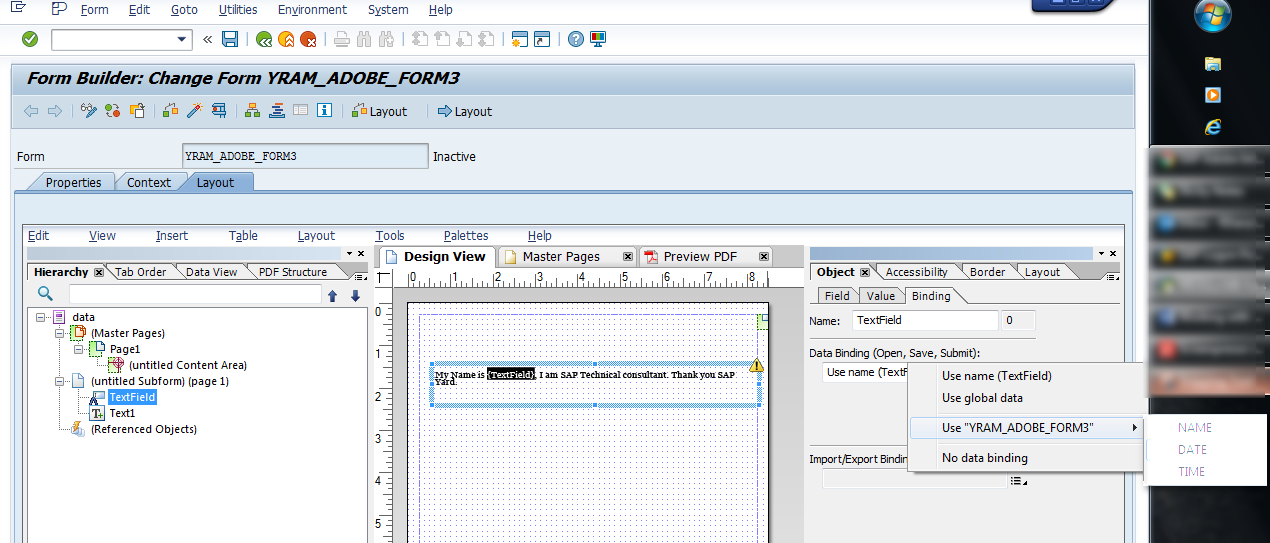Click the Activate magic wand icon
The image size is (1270, 543).
pos(194,111)
